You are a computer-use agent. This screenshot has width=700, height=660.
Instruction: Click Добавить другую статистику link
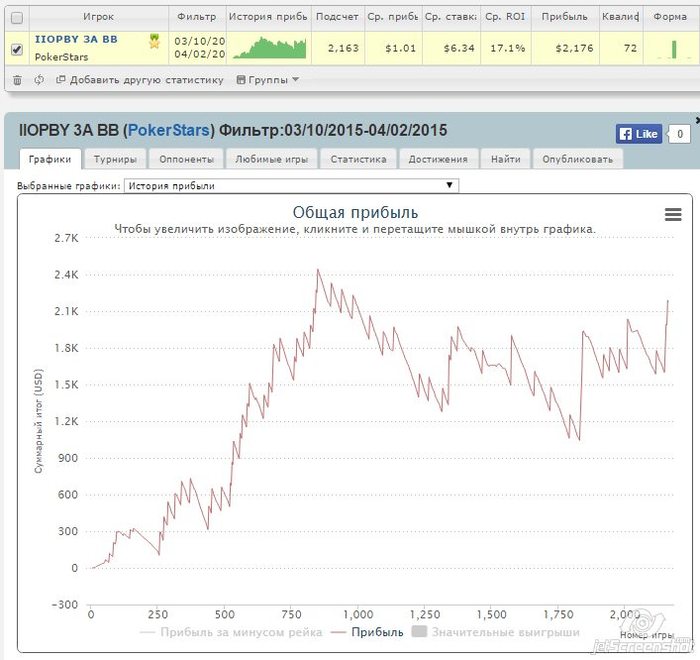(x=139, y=80)
